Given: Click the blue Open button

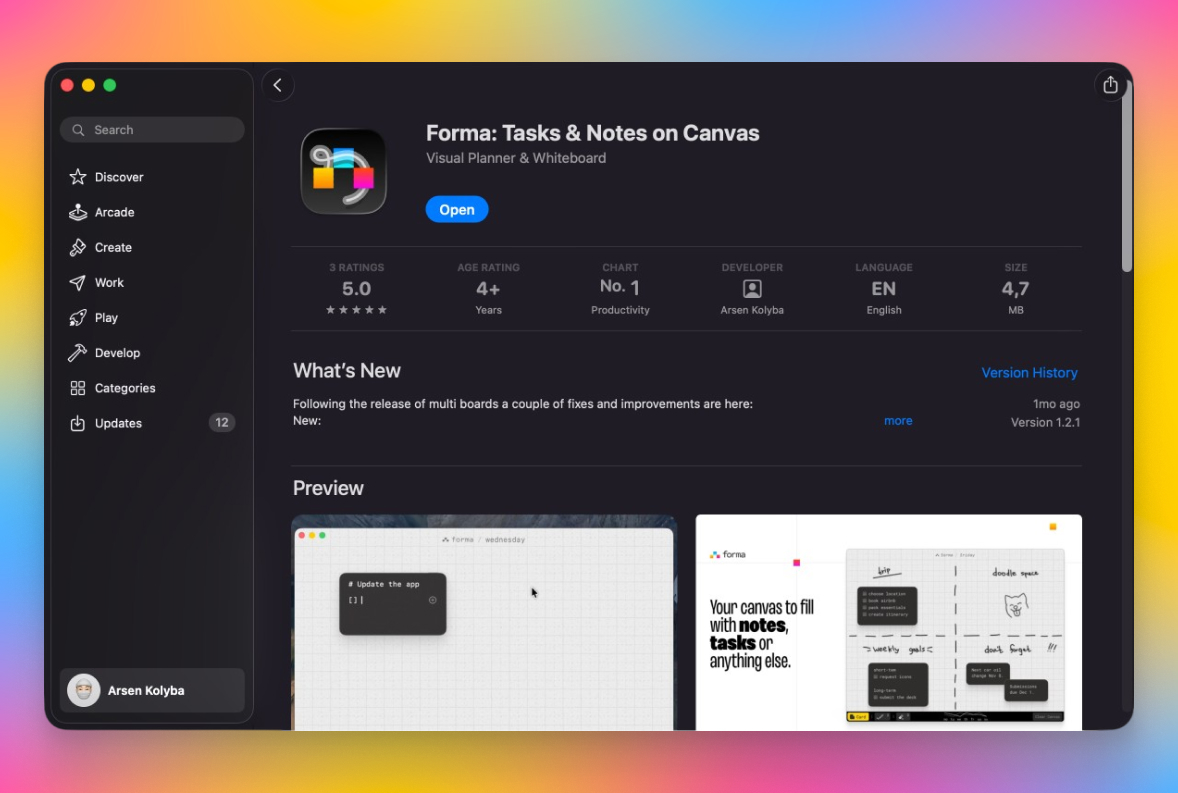Looking at the screenshot, I should (x=457, y=210).
